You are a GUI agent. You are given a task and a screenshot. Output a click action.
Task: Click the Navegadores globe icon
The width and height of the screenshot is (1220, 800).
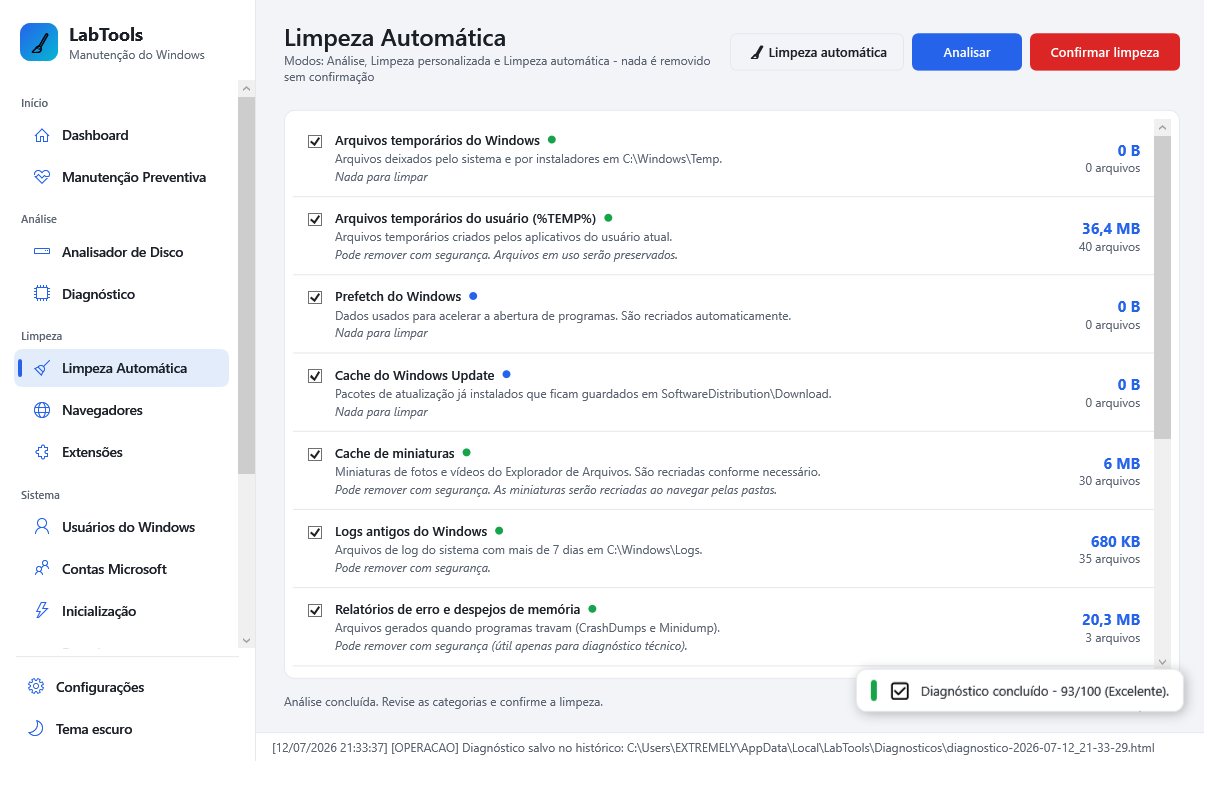(x=41, y=410)
